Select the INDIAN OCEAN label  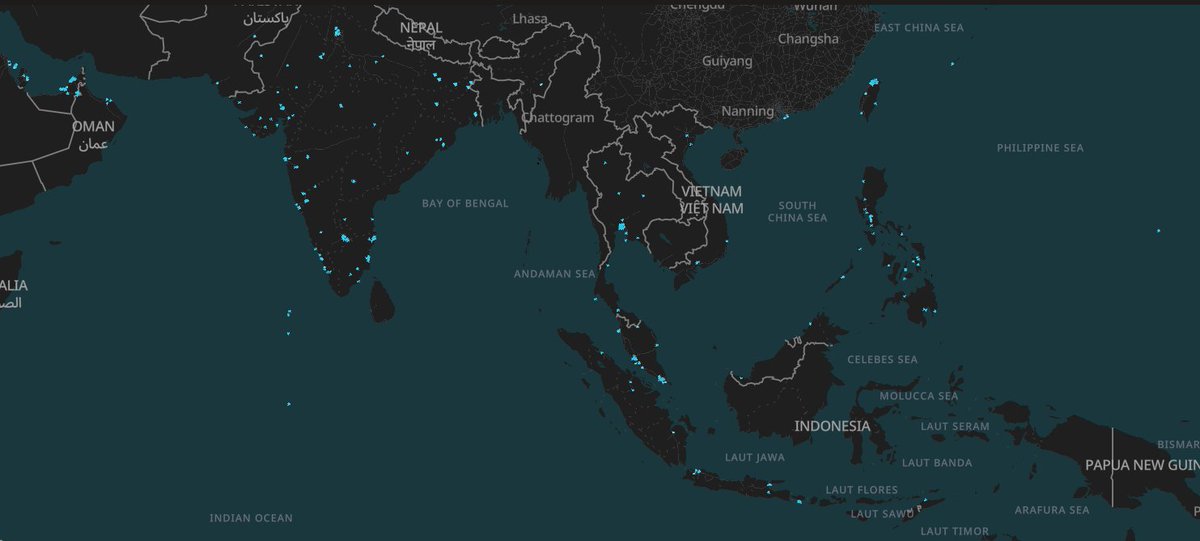[x=251, y=518]
